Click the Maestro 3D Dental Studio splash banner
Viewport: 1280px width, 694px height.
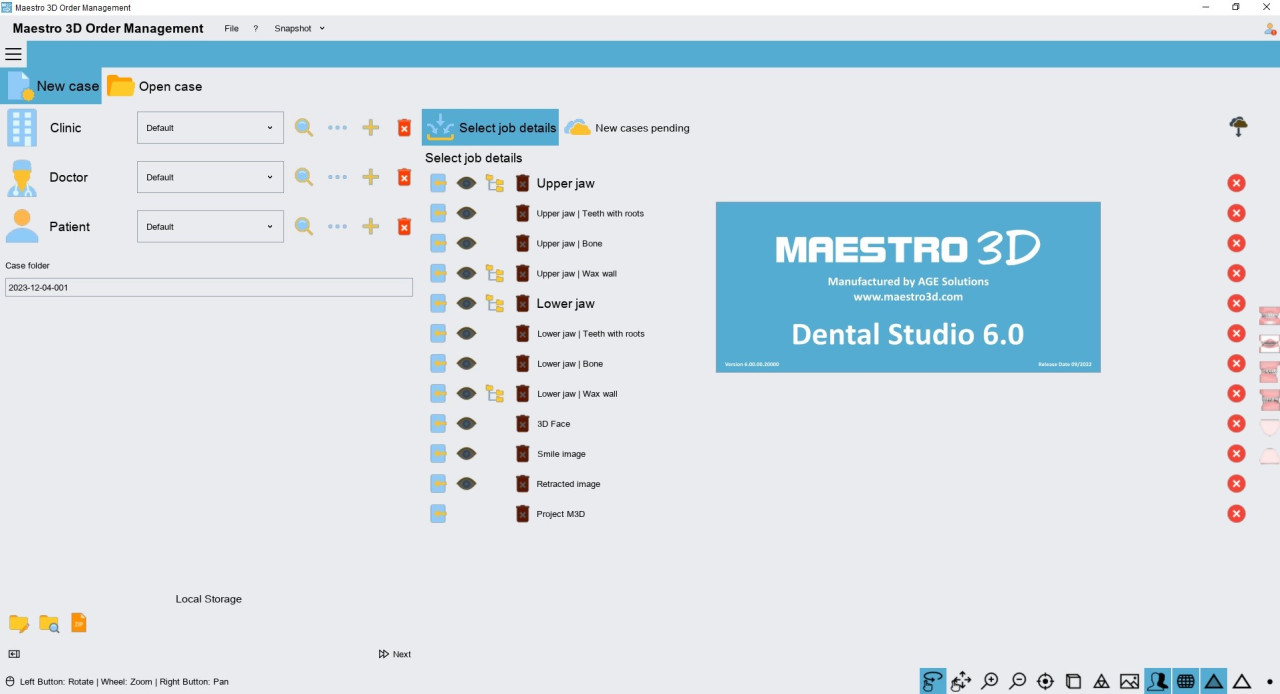click(x=908, y=287)
